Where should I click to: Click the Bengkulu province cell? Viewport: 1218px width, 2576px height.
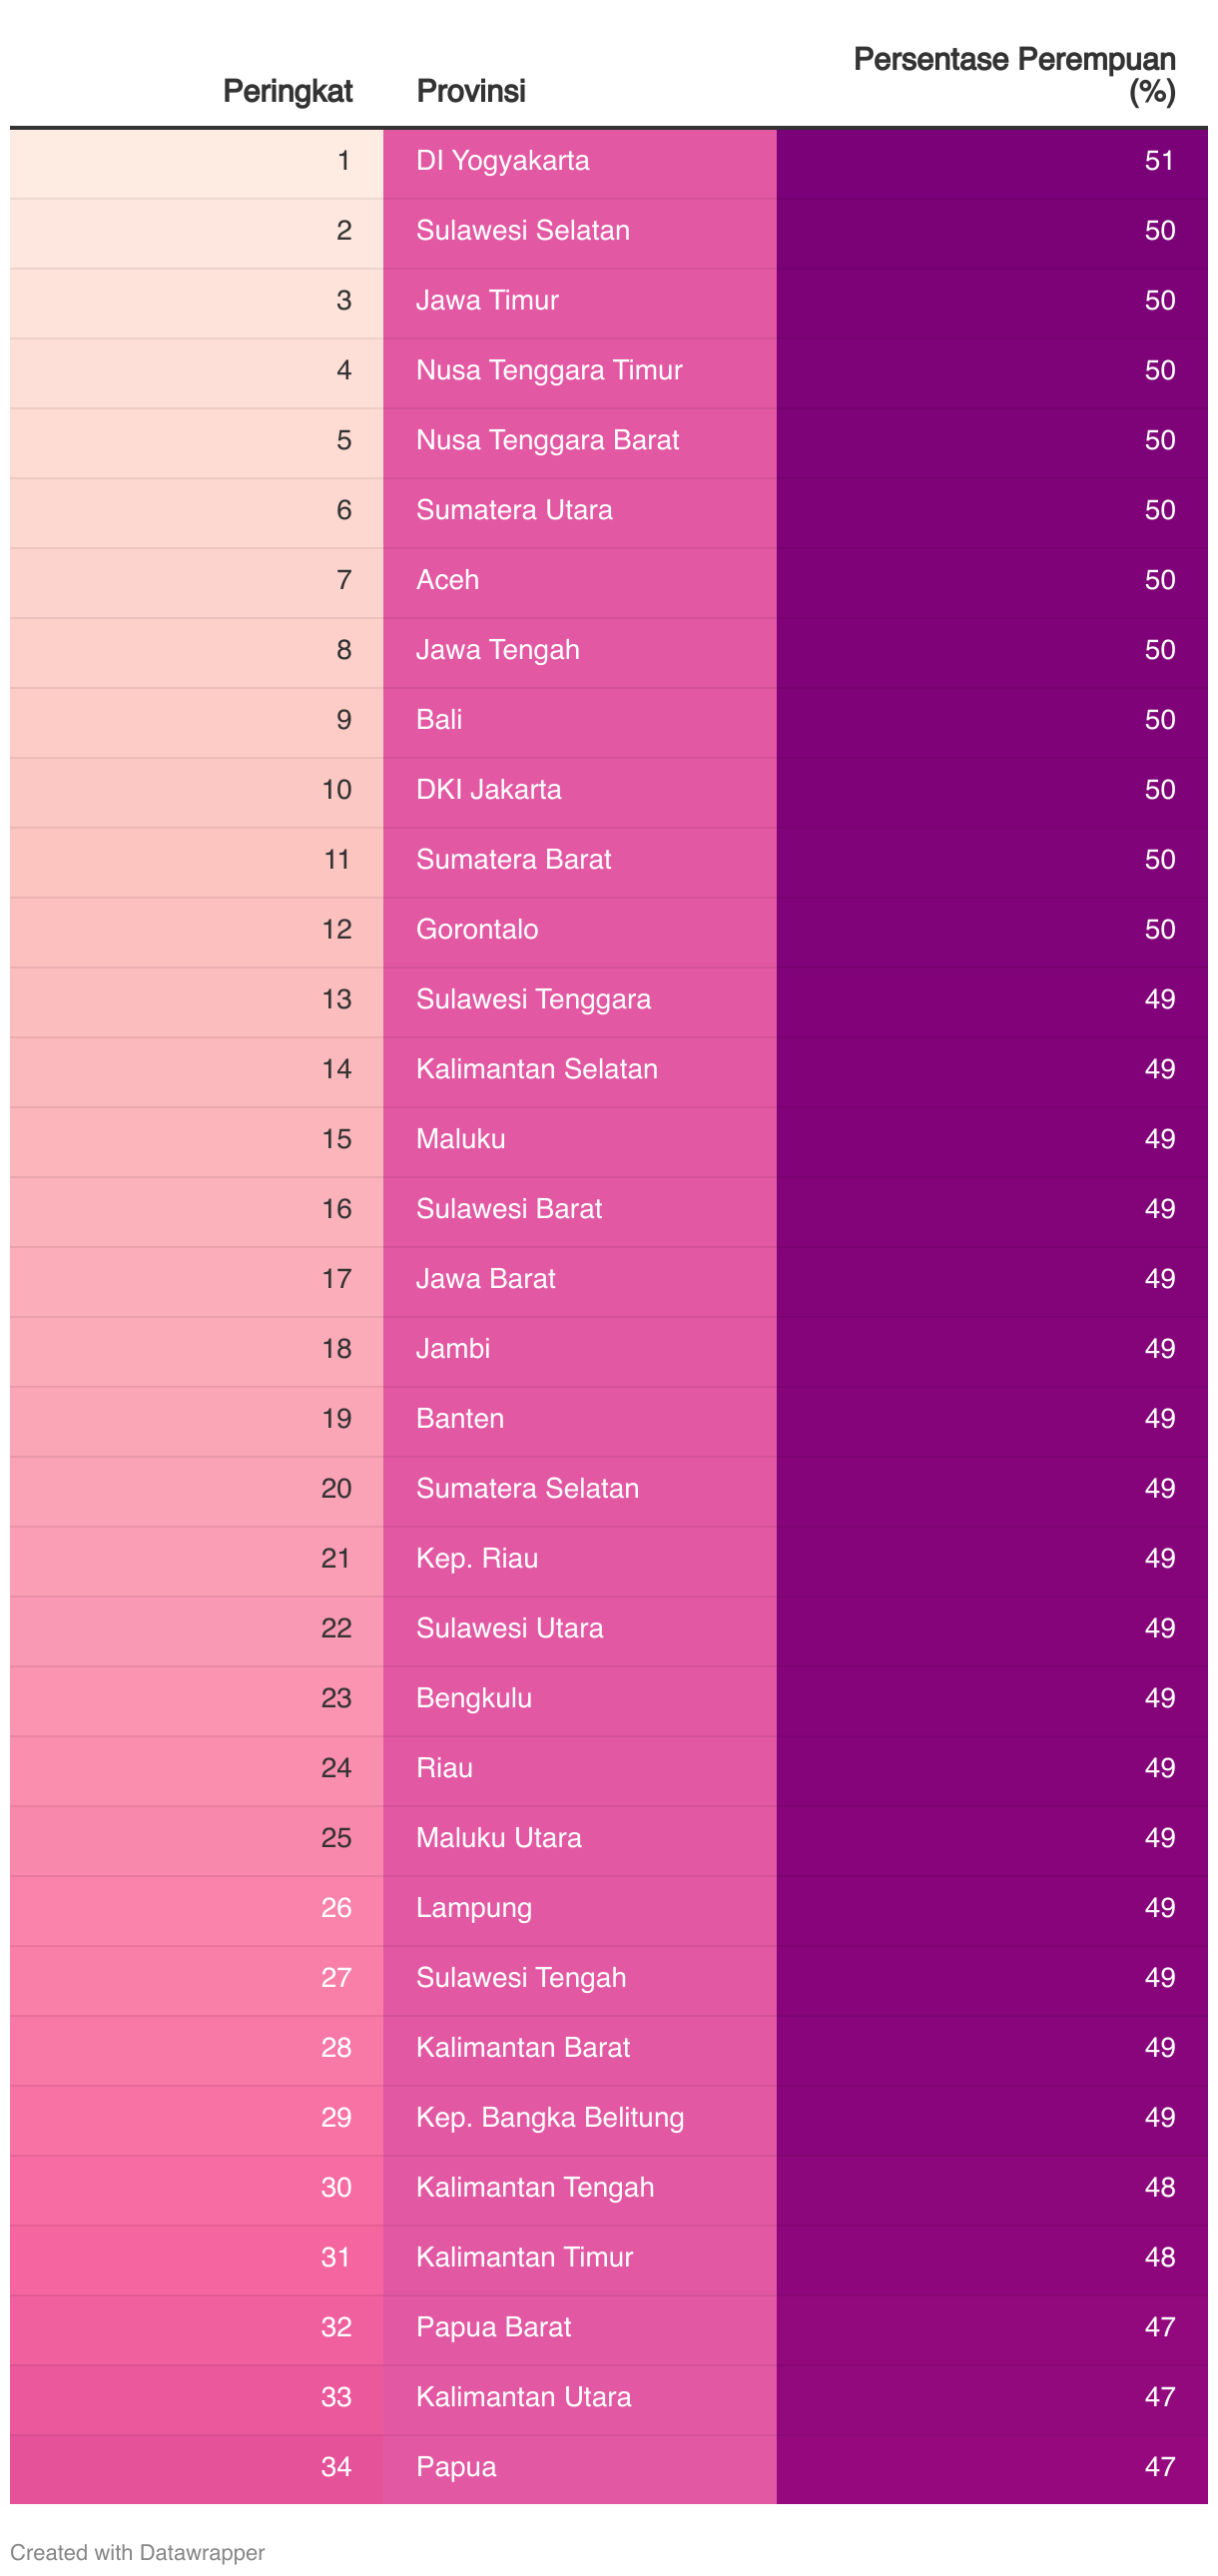pyautogui.click(x=580, y=1700)
